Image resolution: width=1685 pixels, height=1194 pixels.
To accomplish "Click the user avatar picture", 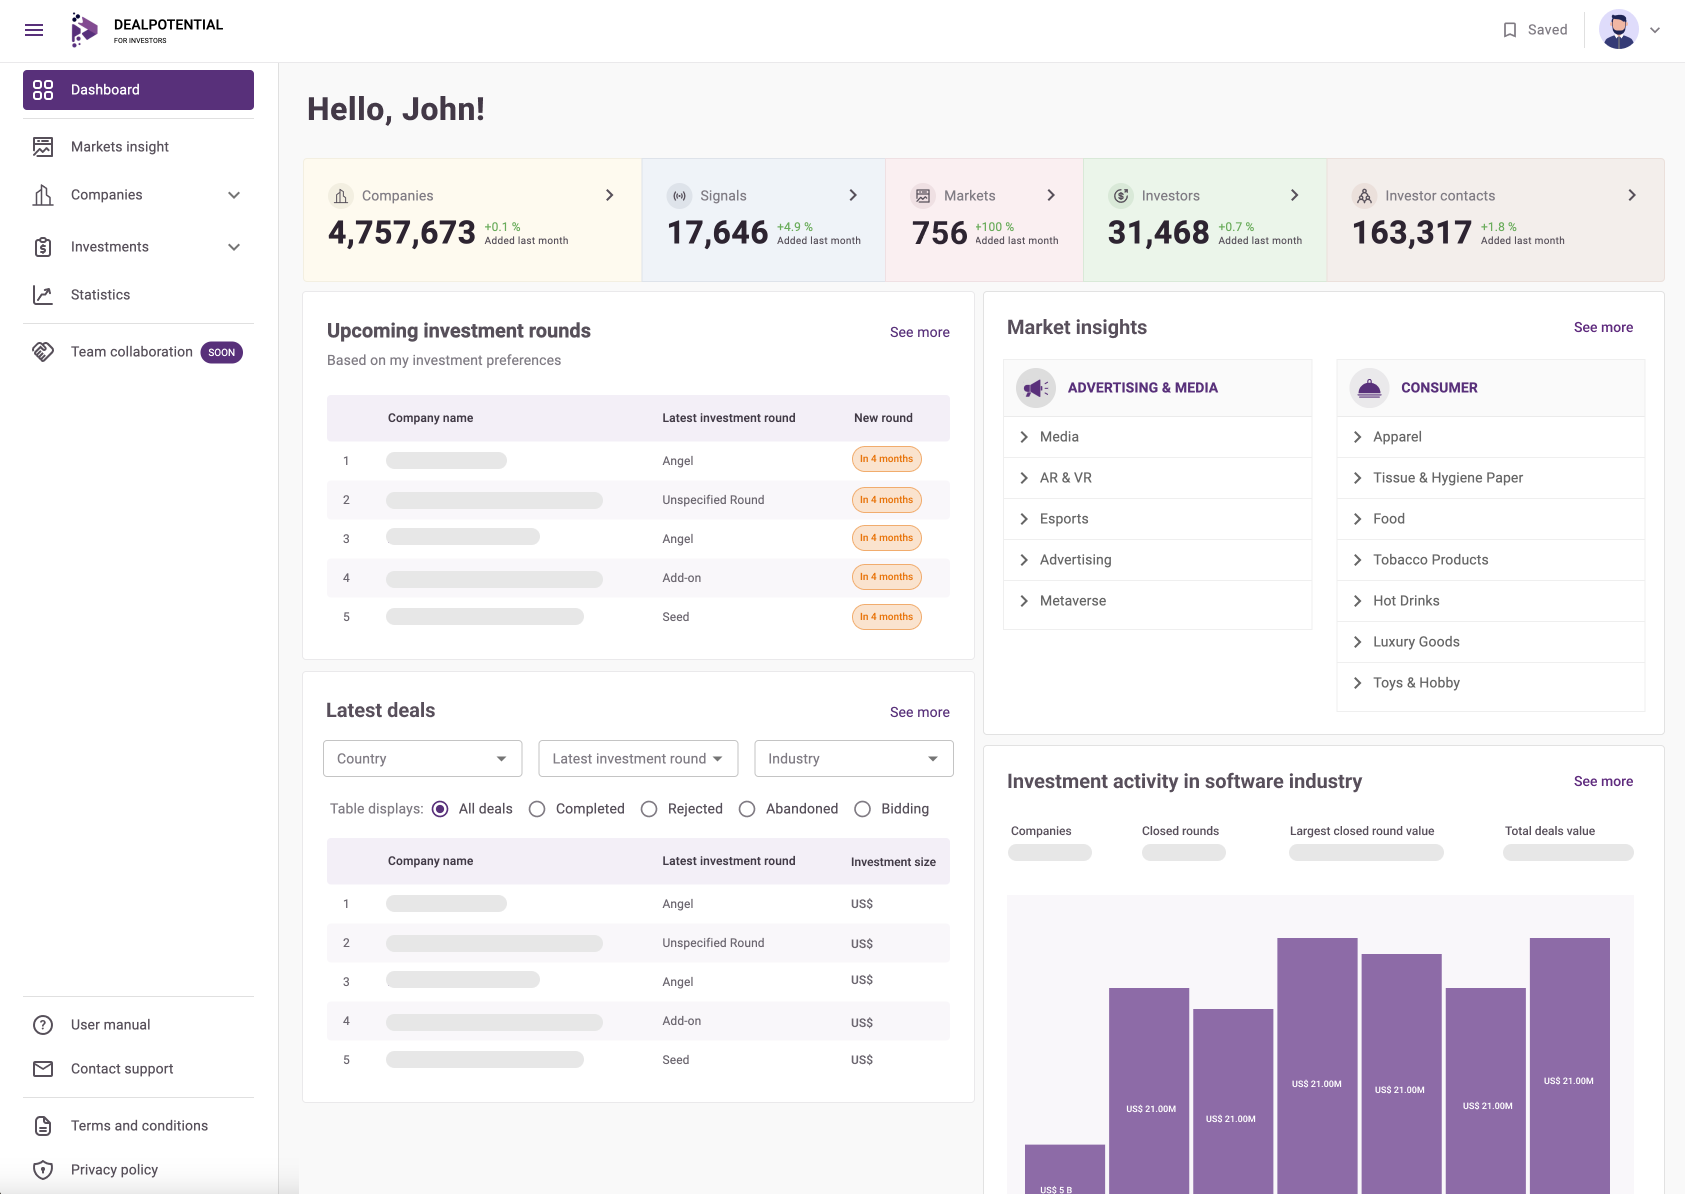I will click(1618, 30).
